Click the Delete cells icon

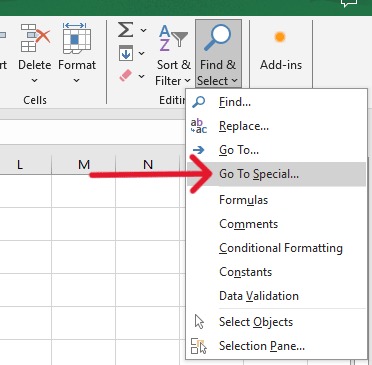coord(35,38)
